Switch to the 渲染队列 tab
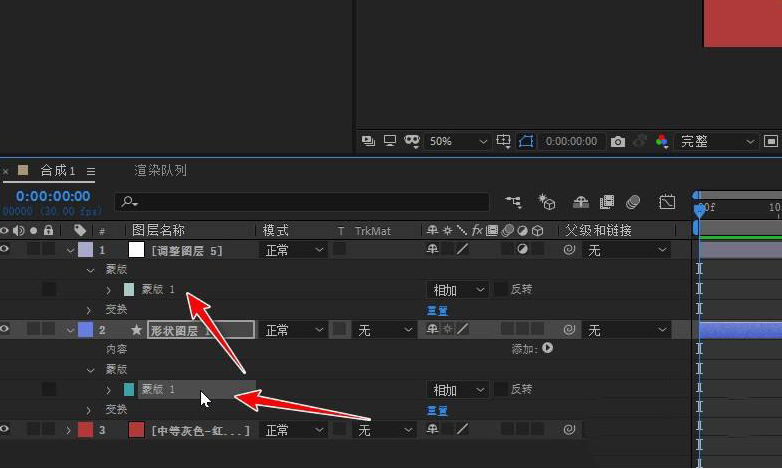 (161, 171)
